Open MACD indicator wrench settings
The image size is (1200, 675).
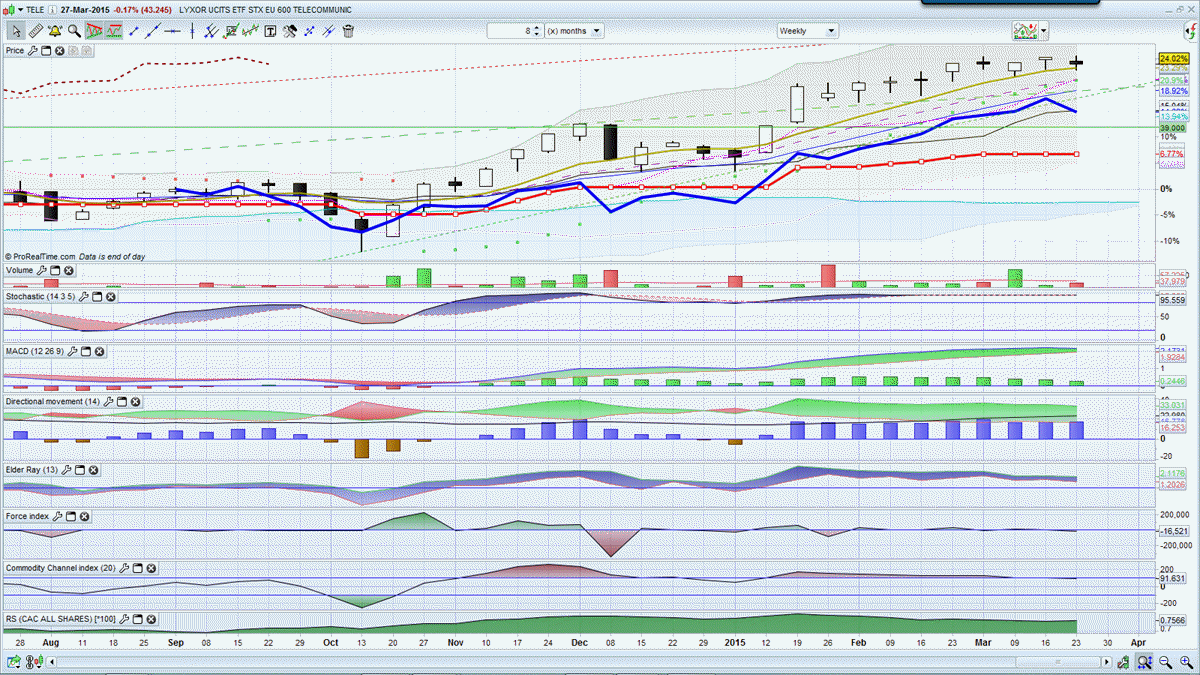pos(72,351)
